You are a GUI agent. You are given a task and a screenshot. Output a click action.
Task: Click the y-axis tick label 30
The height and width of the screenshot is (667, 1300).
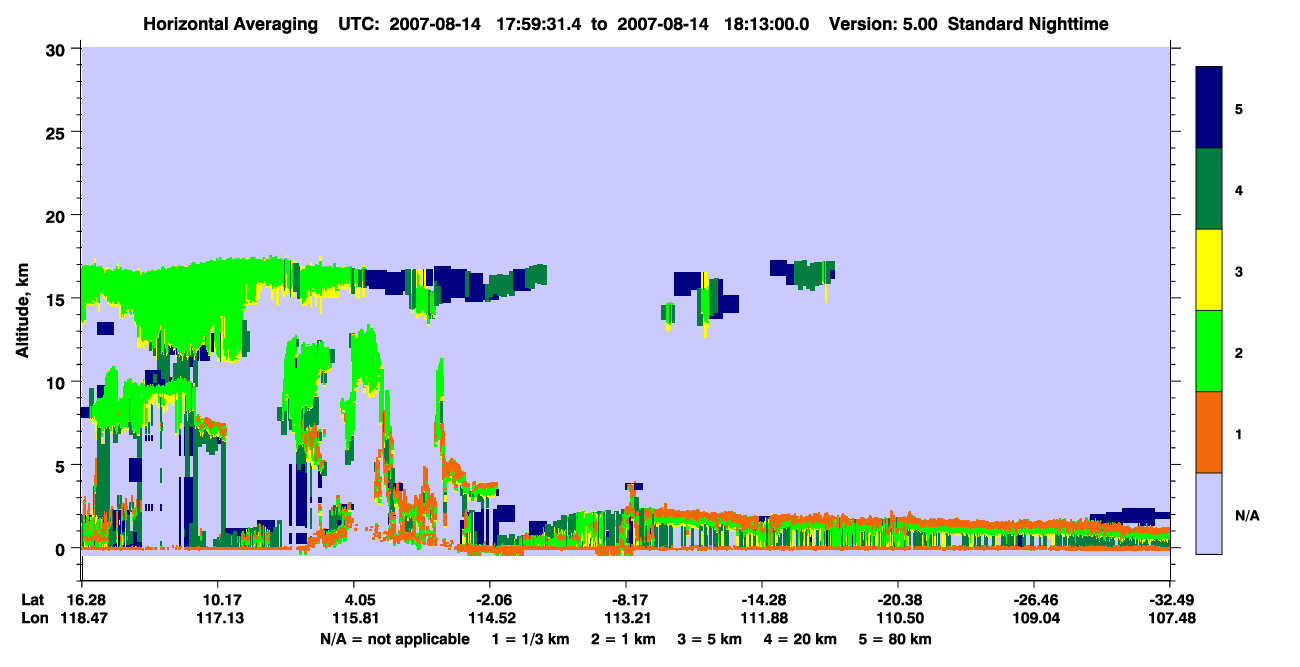tap(58, 49)
